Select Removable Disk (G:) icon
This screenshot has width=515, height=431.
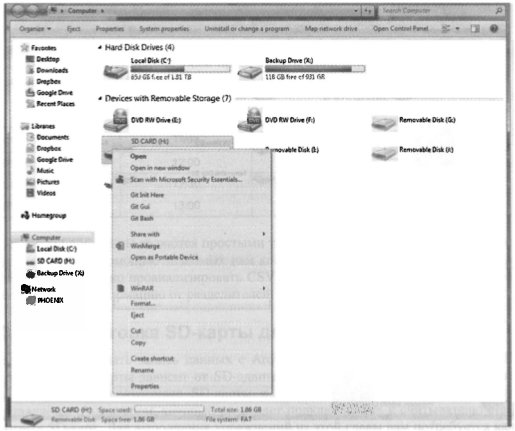click(384, 123)
